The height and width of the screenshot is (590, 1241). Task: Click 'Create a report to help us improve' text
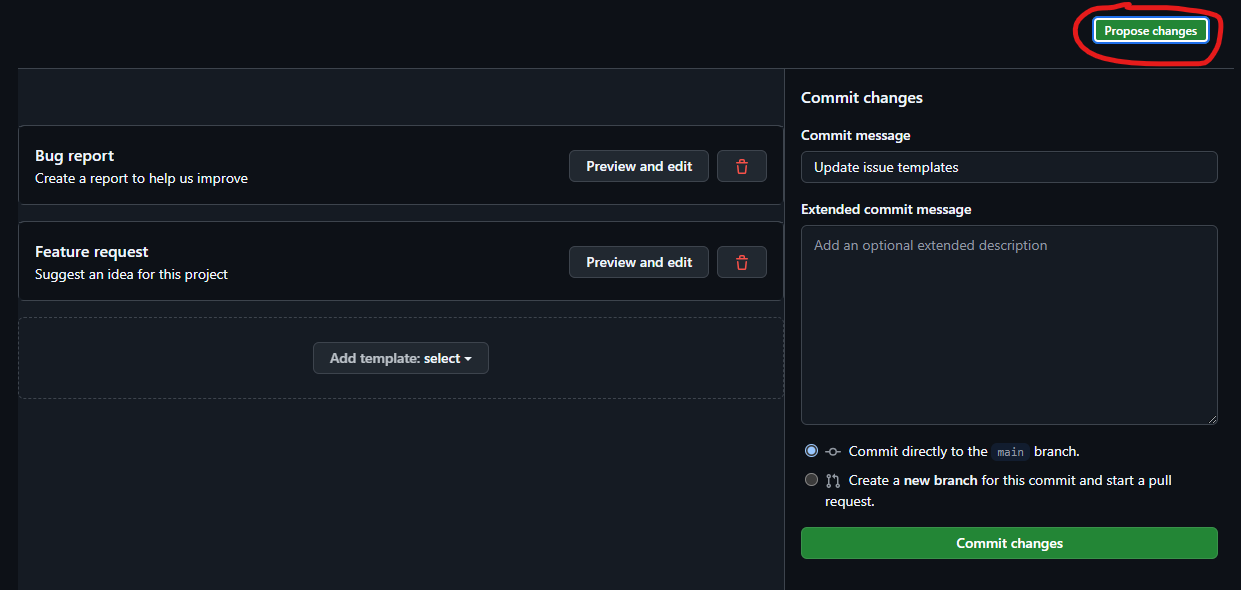click(x=141, y=179)
